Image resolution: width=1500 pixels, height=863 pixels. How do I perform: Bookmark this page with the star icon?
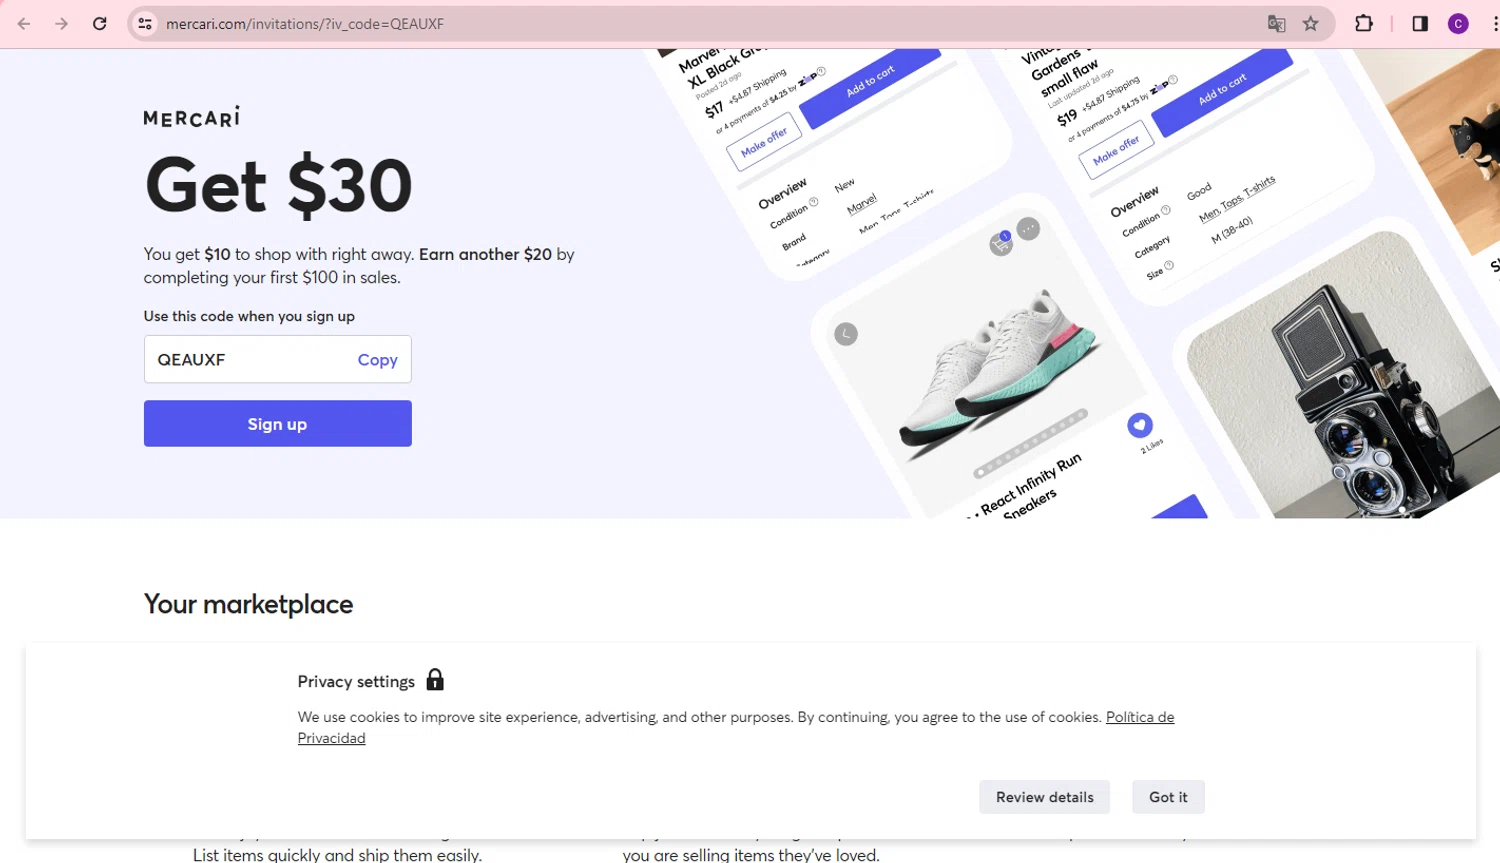point(1311,24)
